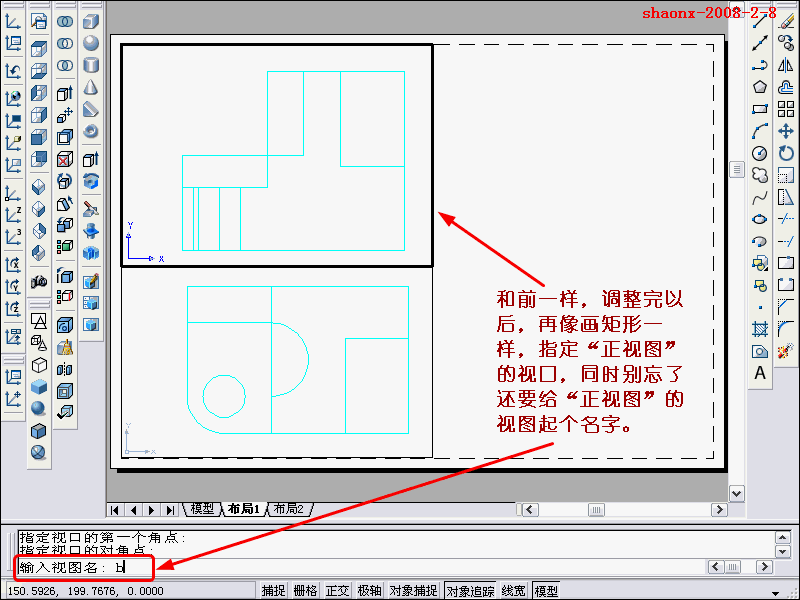Go to previous layout tab arrow
The image size is (800, 600).
tap(134, 510)
